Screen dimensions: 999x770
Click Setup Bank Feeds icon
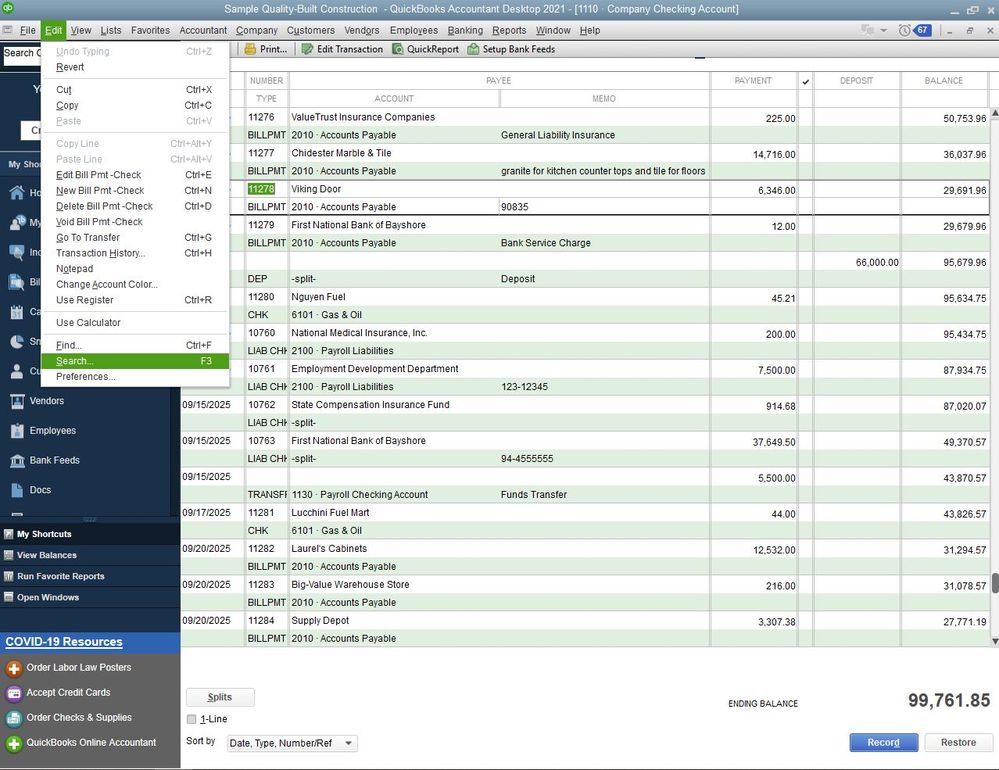473,49
